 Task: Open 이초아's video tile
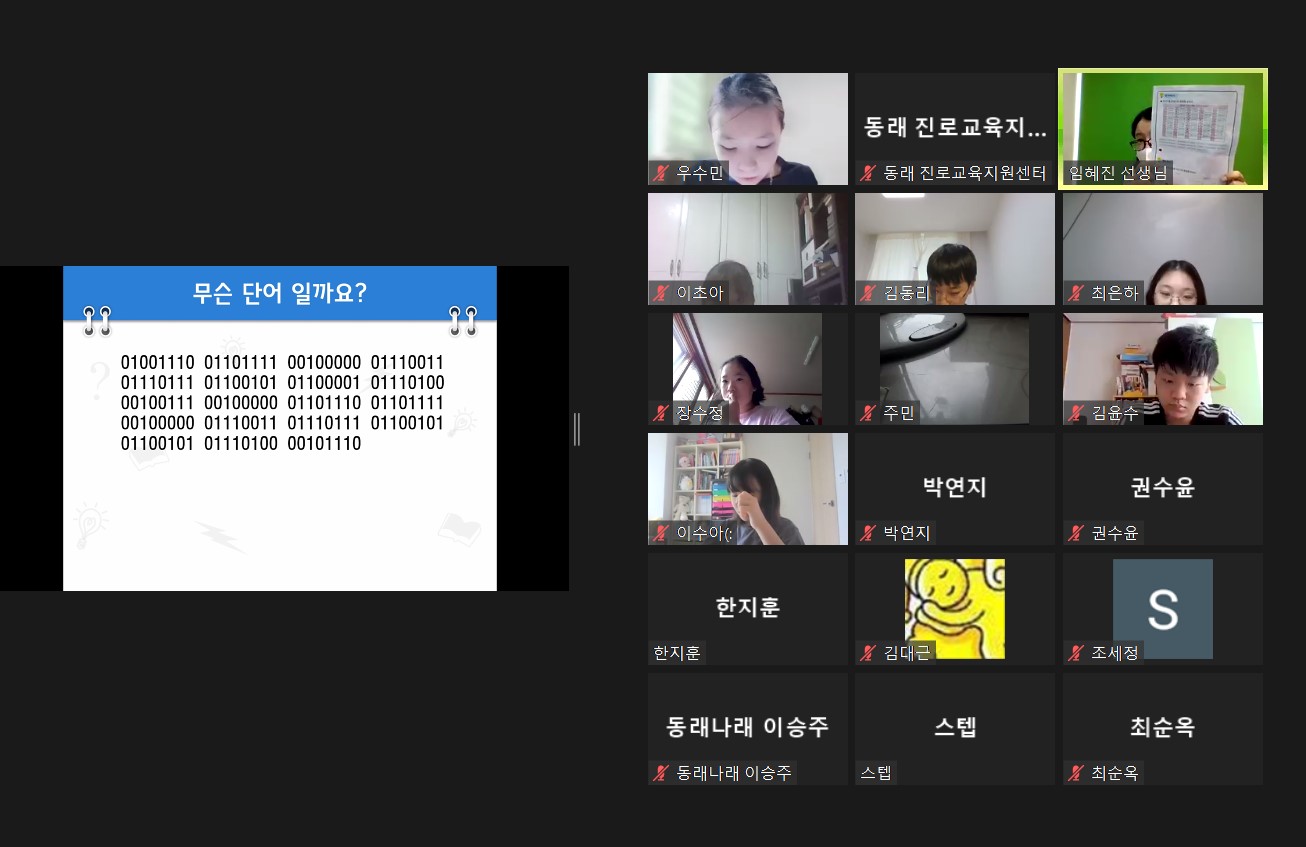[x=748, y=249]
